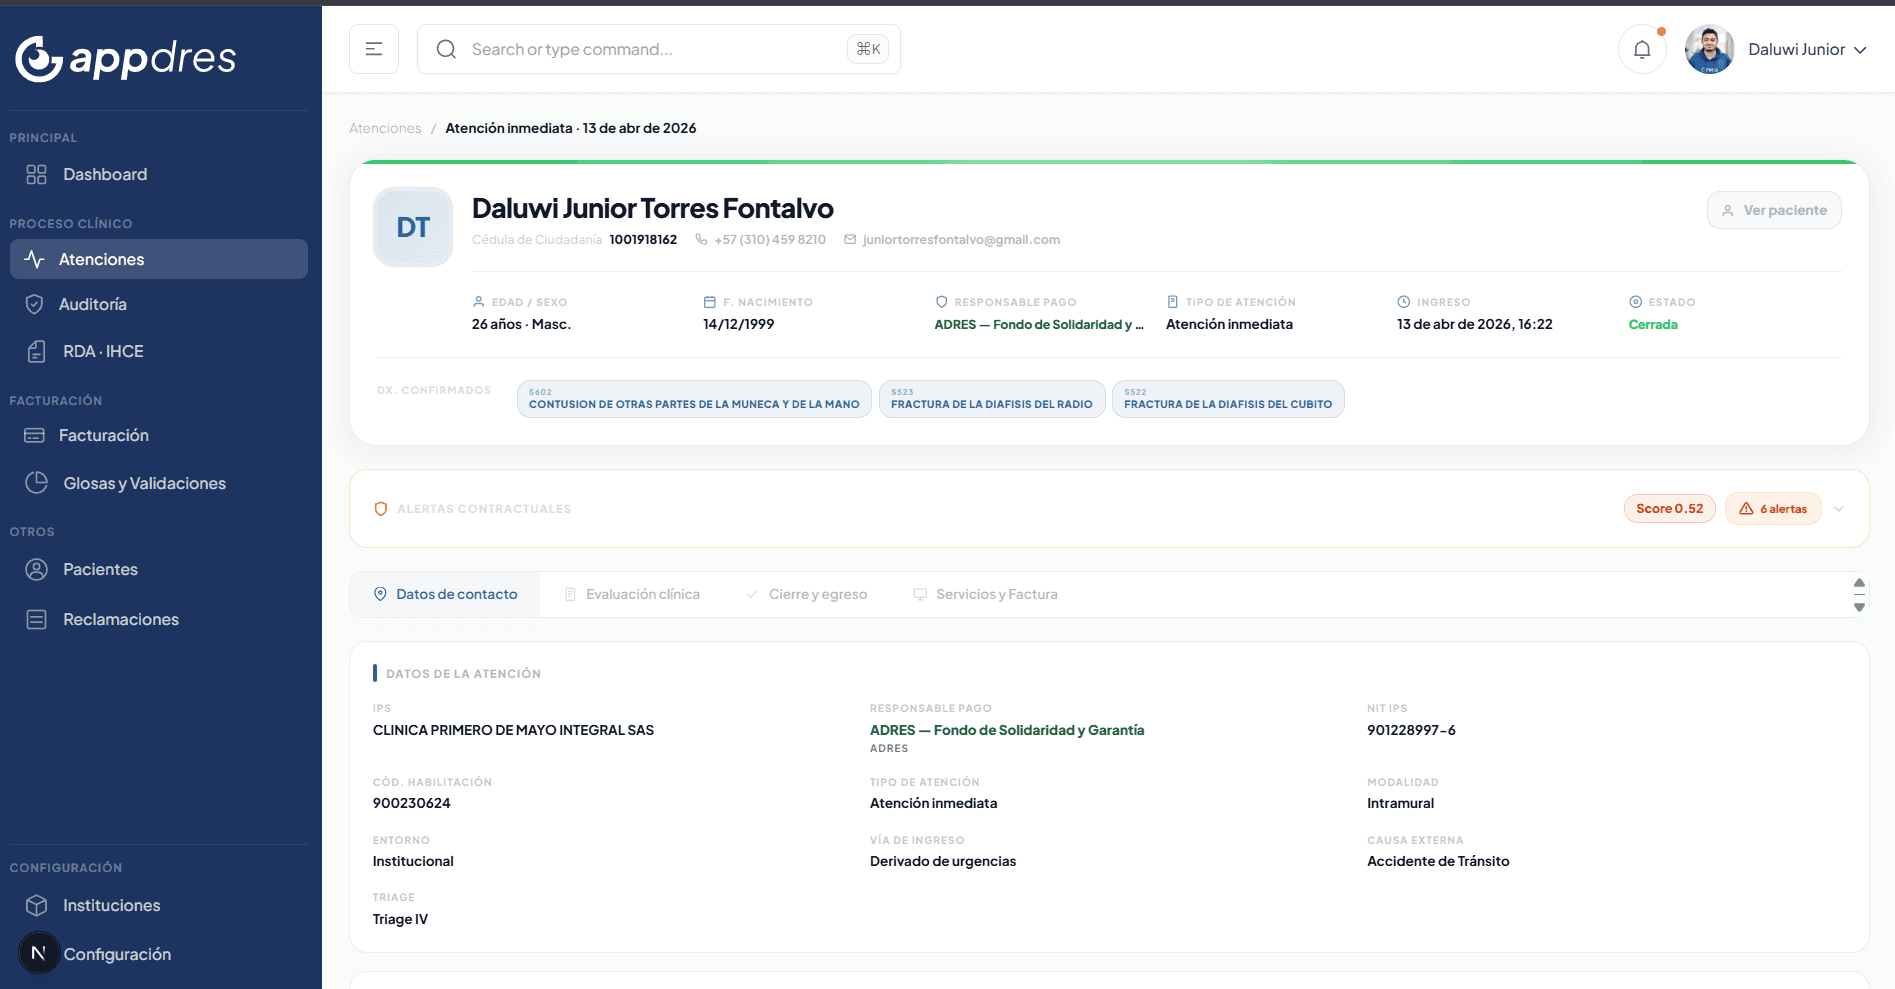Select the S602 contusion diagnosis chip
Viewport: 1895px width, 989px height.
coord(694,399)
